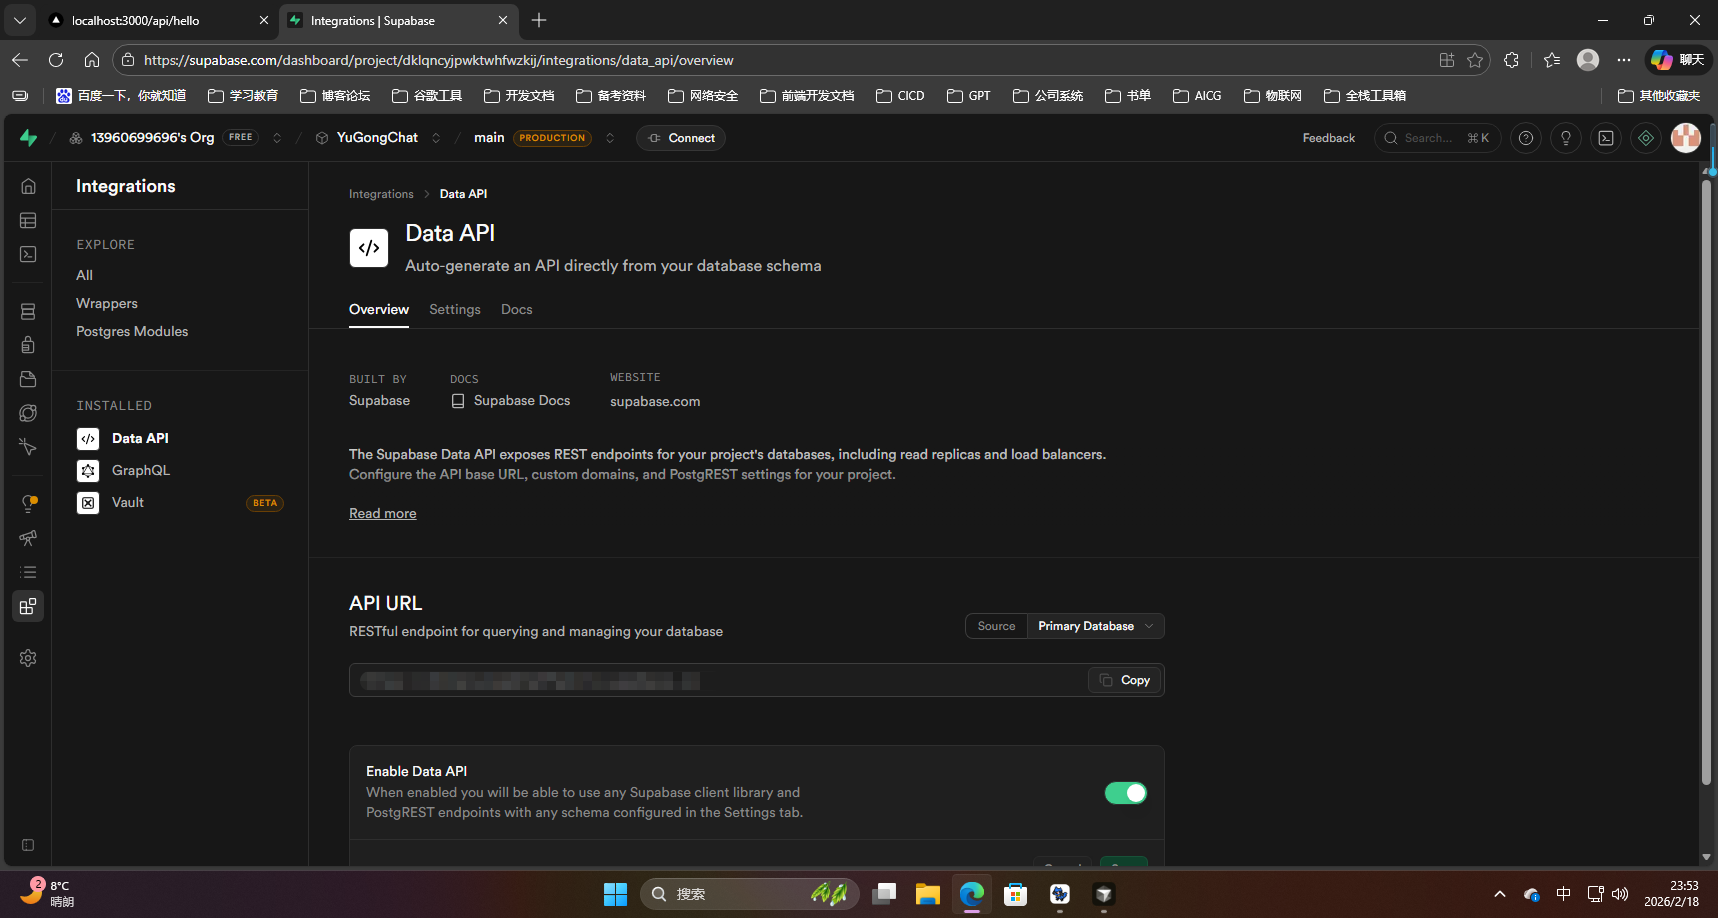This screenshot has height=918, width=1718.
Task: Open Edge Functions icon in sidebar
Action: tap(28, 413)
